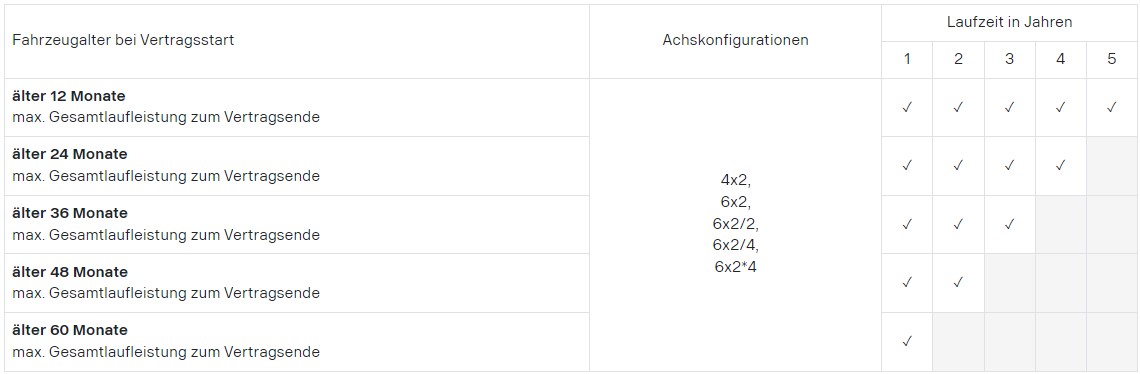
Task: Click checkmark for älter 36 Monate, year 3
Action: tap(1009, 224)
